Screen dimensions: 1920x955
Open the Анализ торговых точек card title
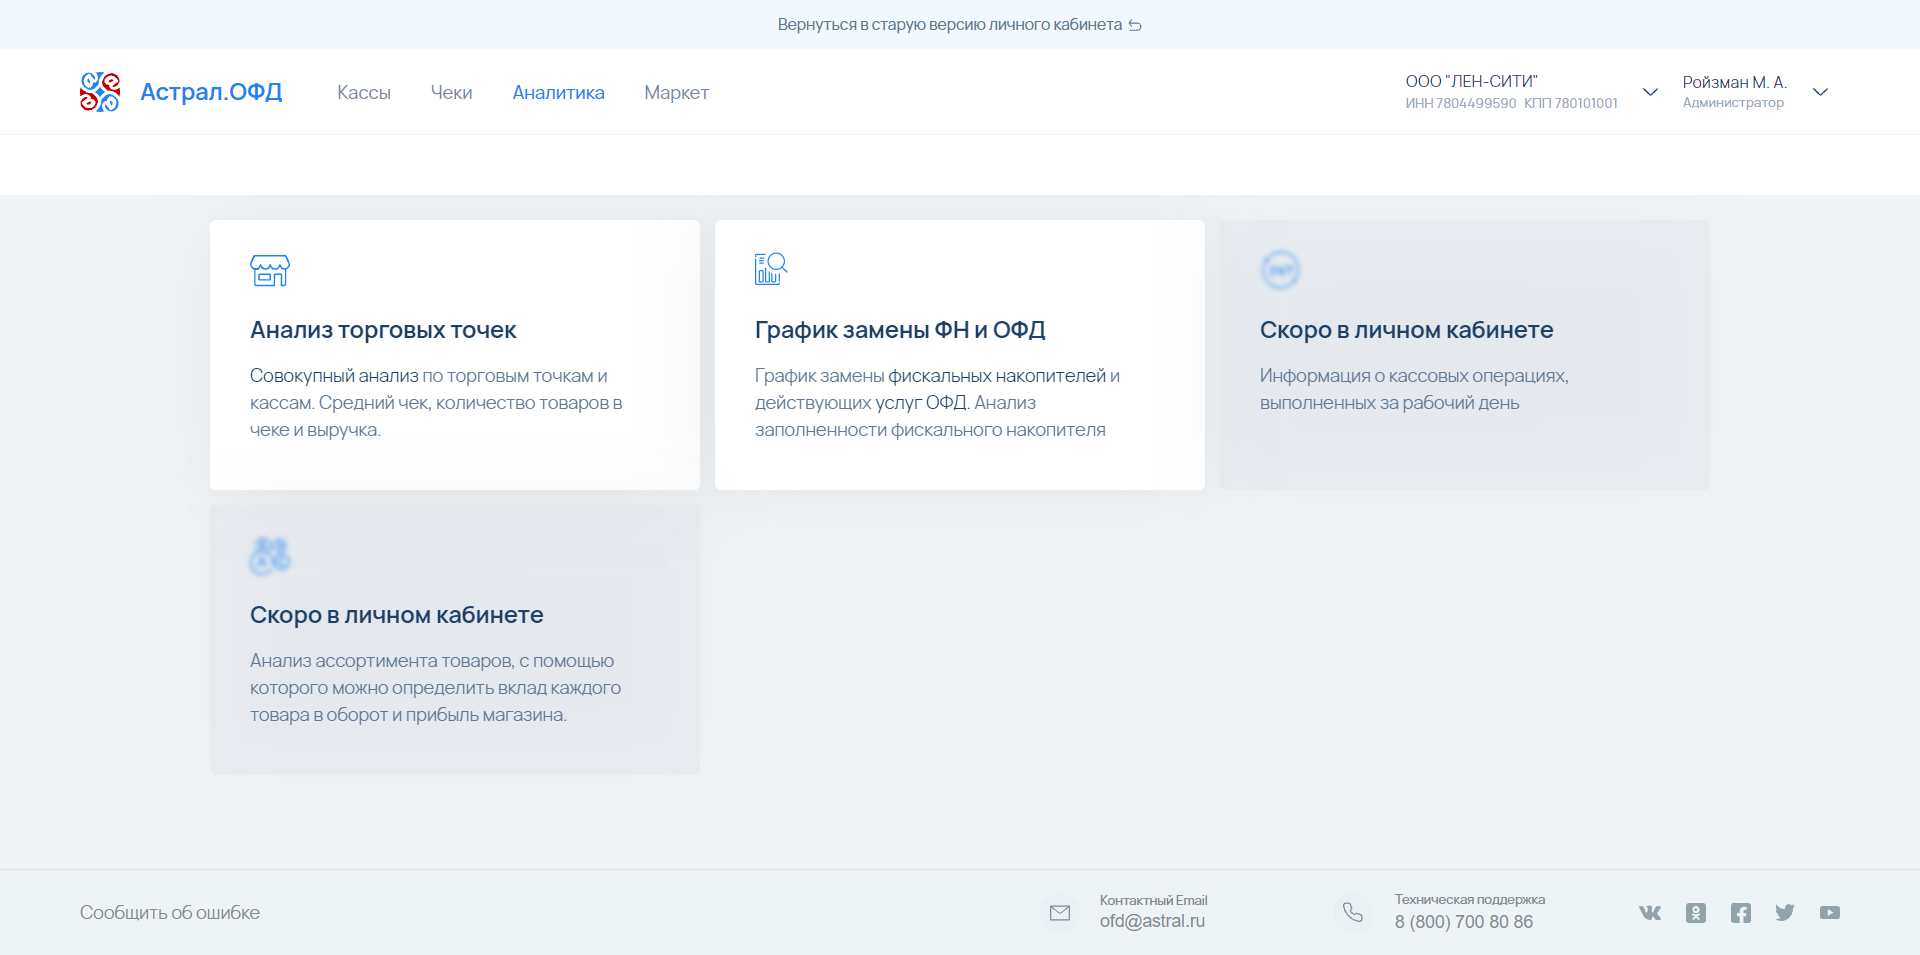click(383, 330)
